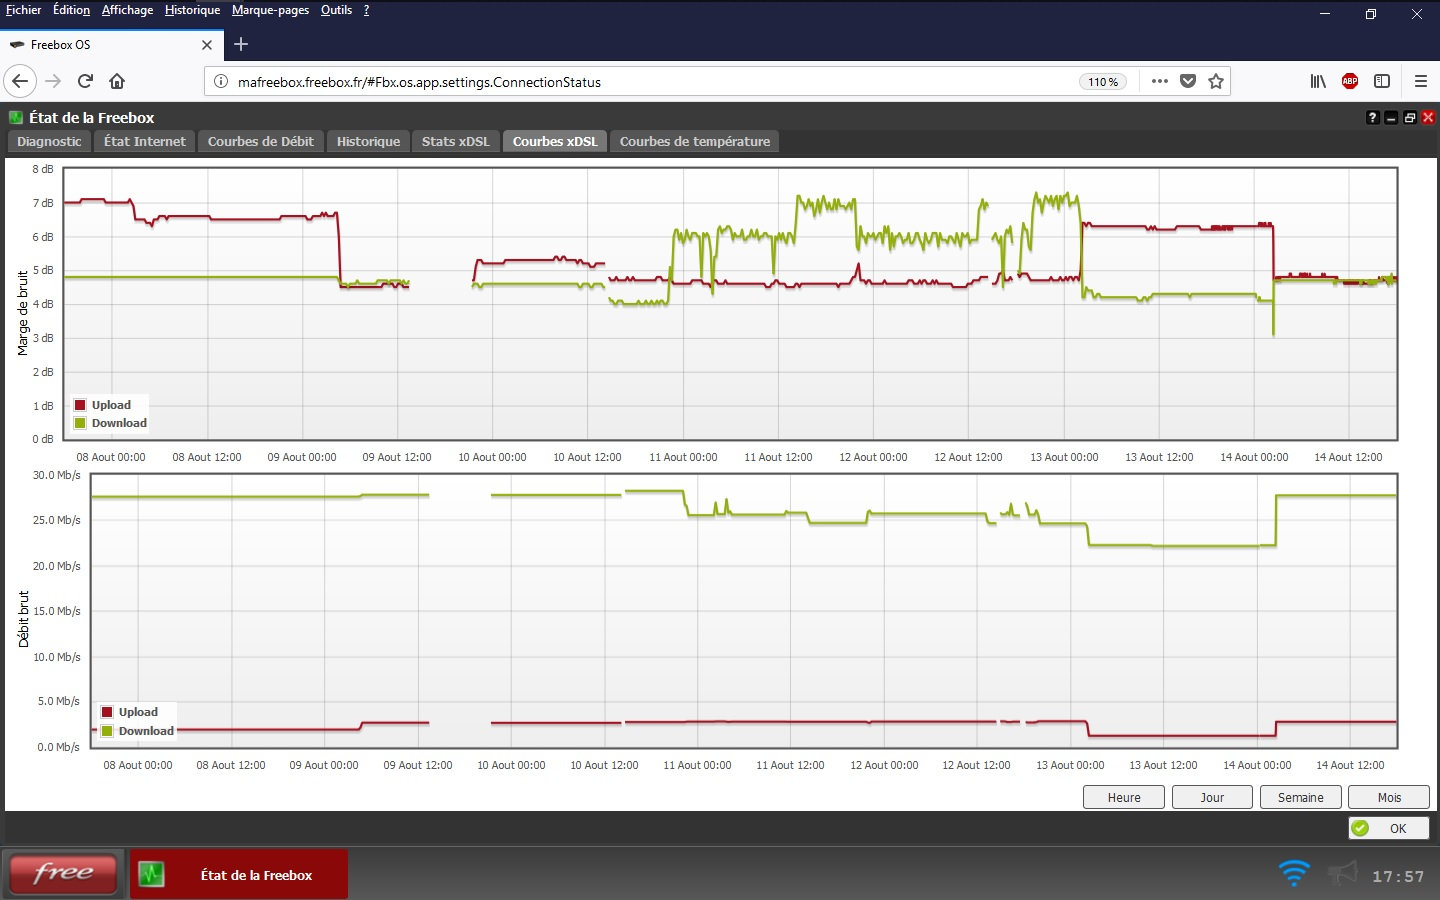Confirm with the OK button
This screenshot has width=1440, height=900.
1389,828
